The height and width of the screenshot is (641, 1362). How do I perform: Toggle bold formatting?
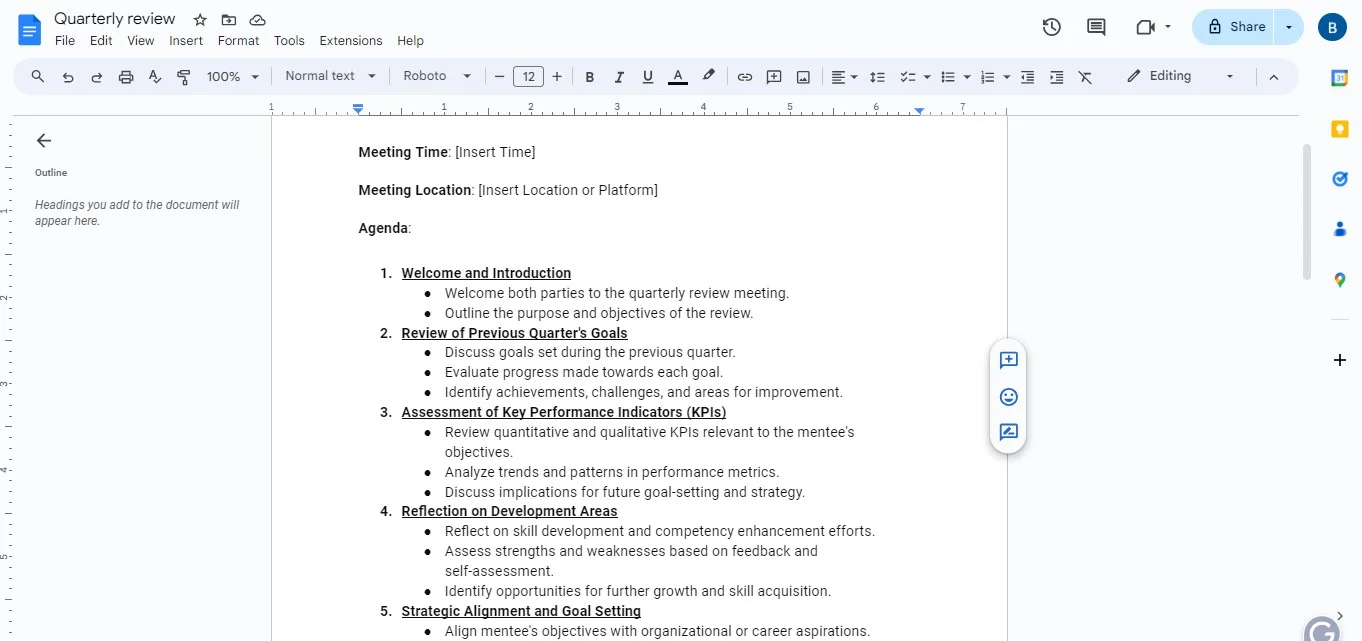click(x=590, y=76)
